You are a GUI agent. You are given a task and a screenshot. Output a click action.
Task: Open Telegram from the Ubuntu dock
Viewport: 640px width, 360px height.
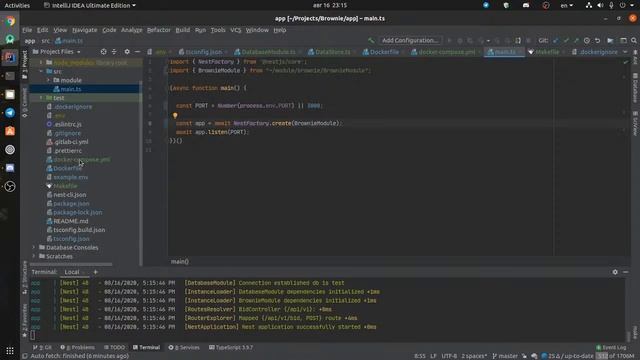click(10, 113)
